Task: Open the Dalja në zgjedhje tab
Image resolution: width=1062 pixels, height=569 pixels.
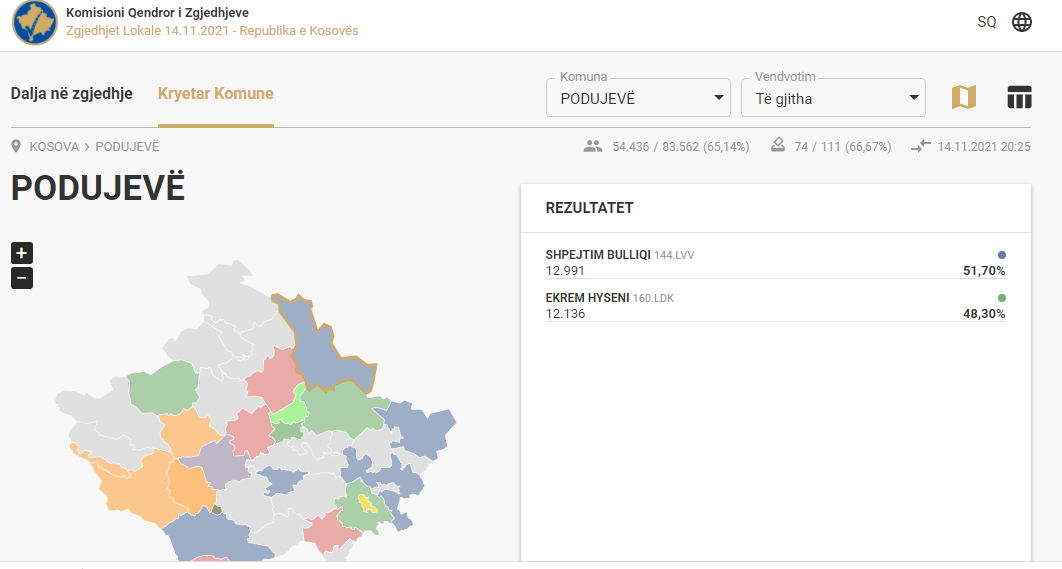Action: pyautogui.click(x=72, y=93)
